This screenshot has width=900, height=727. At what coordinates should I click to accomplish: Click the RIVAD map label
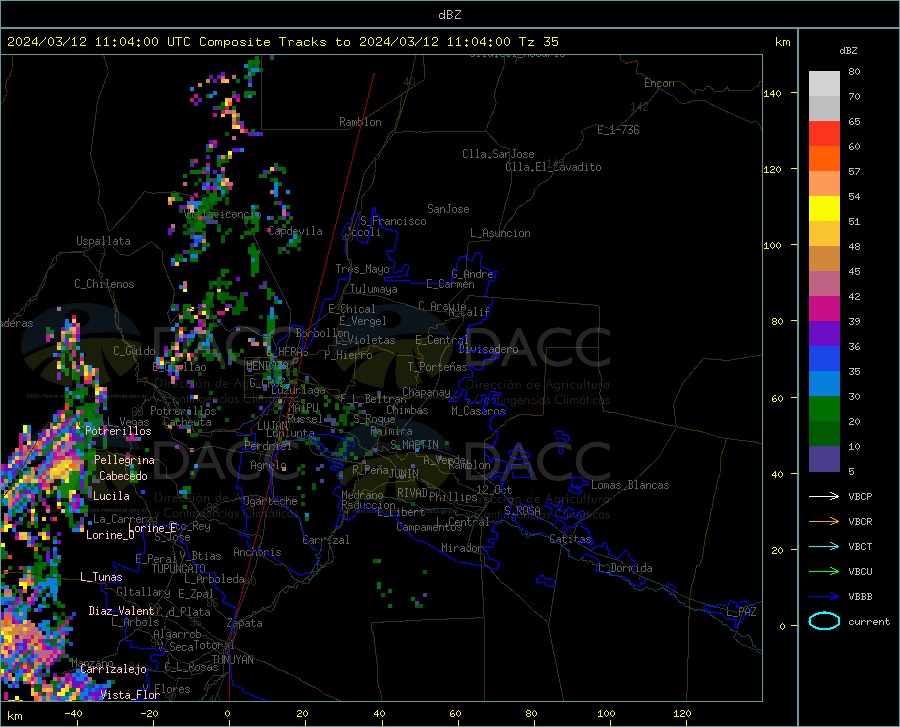pos(412,493)
